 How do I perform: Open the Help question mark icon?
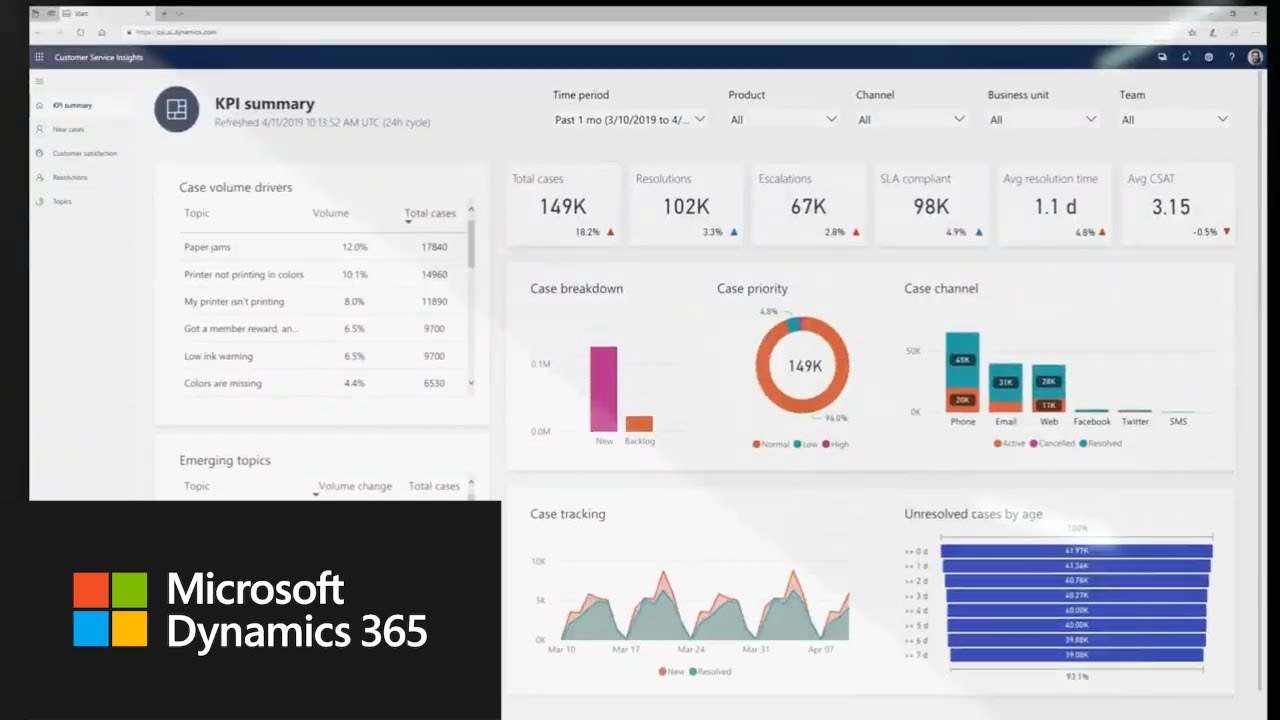click(x=1232, y=57)
